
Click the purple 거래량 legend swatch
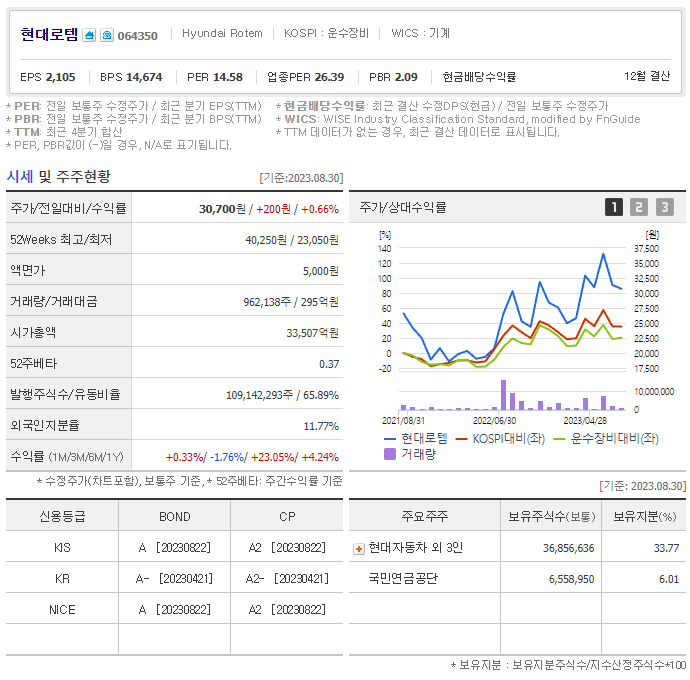click(390, 454)
